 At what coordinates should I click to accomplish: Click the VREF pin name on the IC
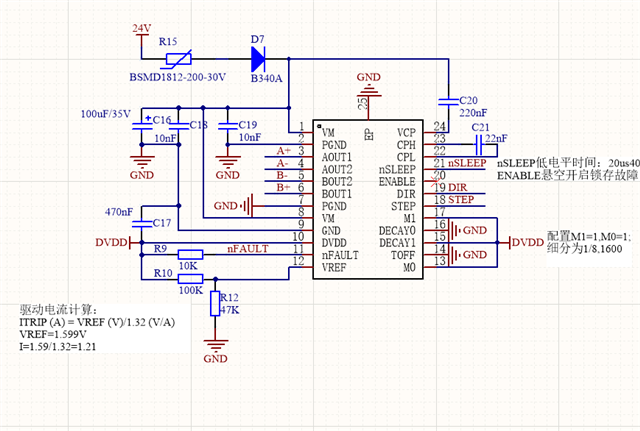click(x=334, y=268)
